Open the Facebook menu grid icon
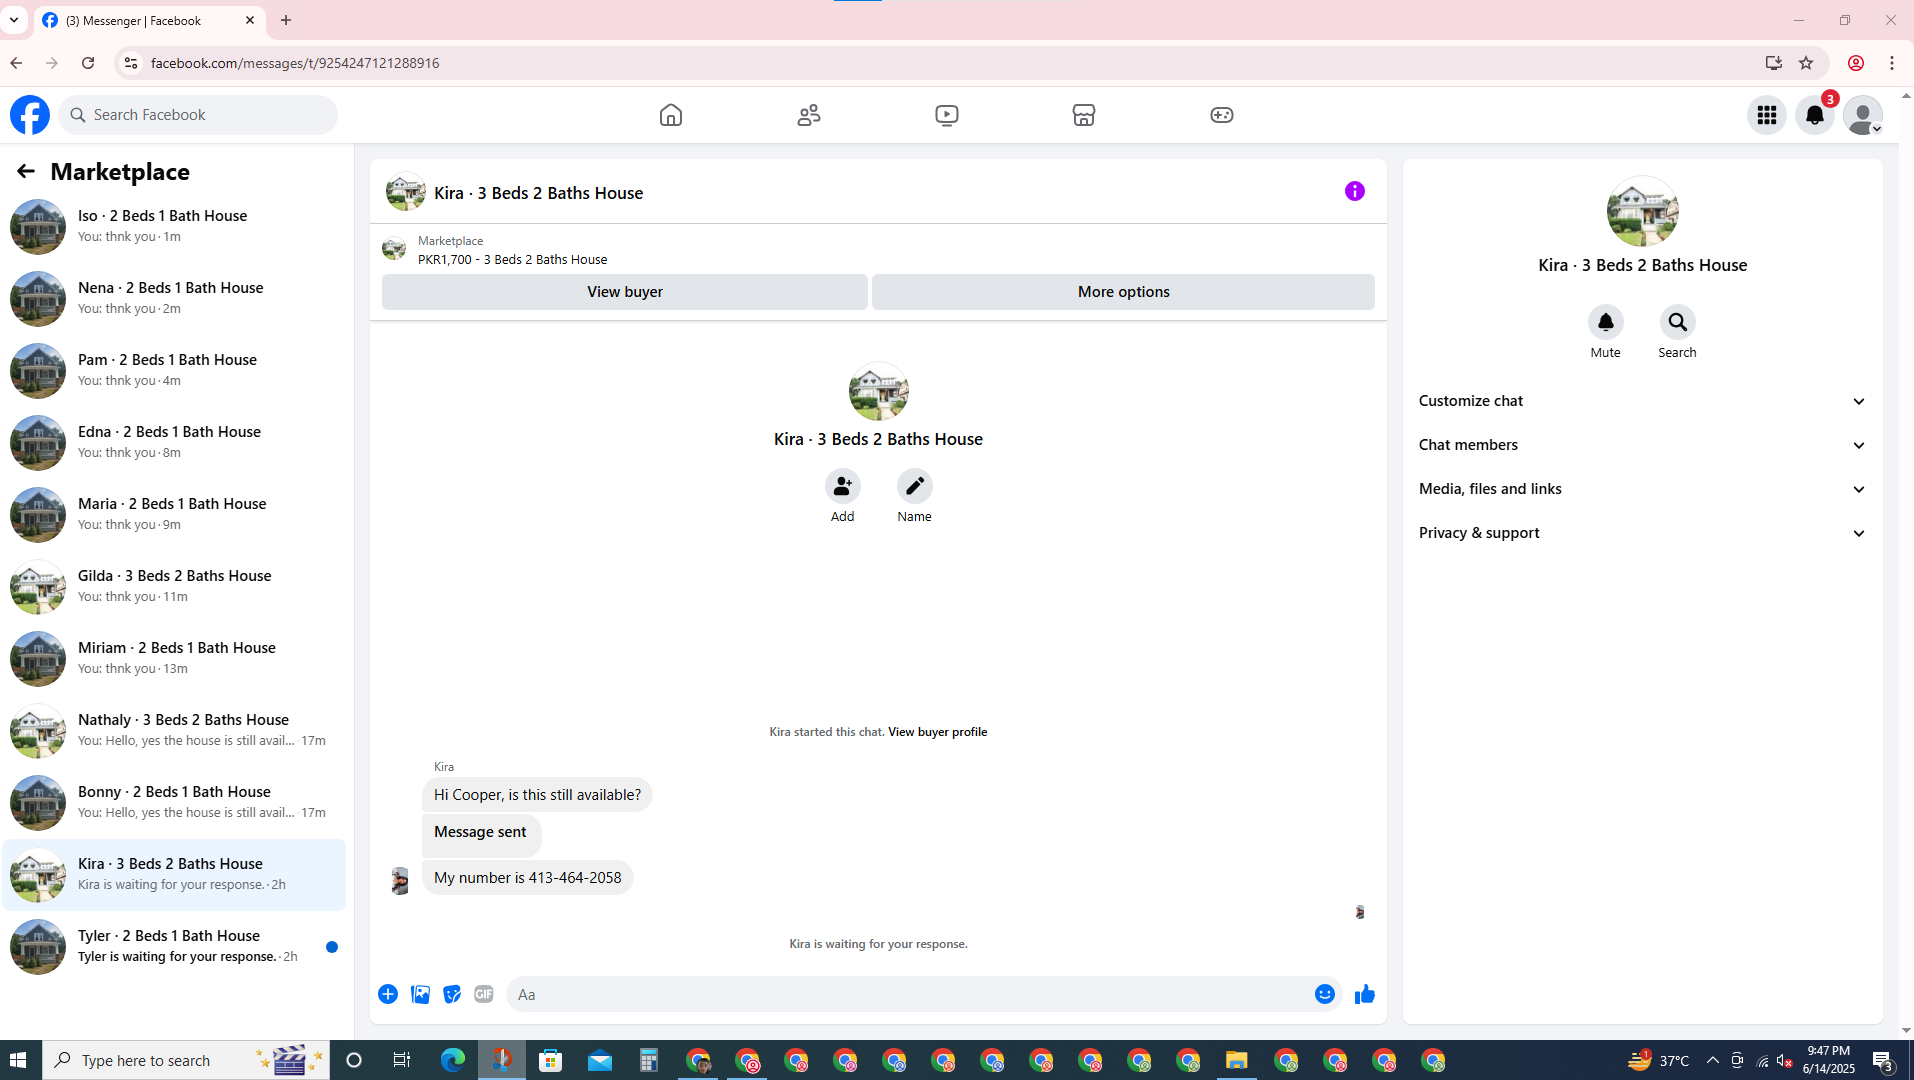This screenshot has height=1080, width=1914. 1766,115
